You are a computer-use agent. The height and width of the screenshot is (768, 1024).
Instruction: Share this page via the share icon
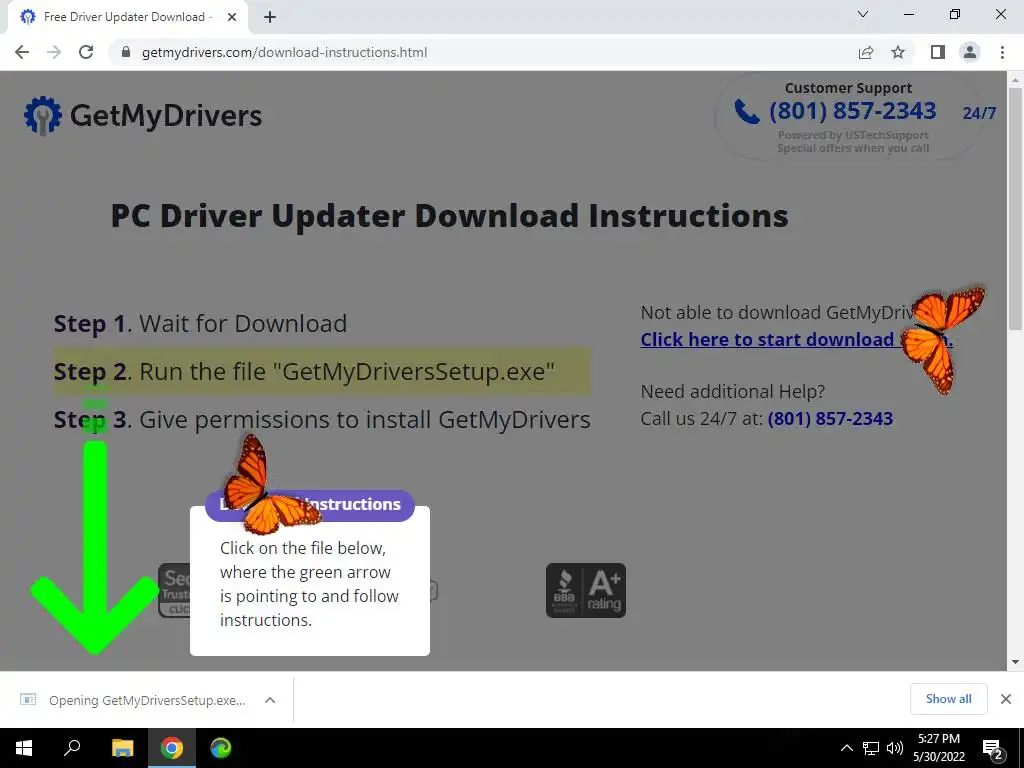[866, 52]
